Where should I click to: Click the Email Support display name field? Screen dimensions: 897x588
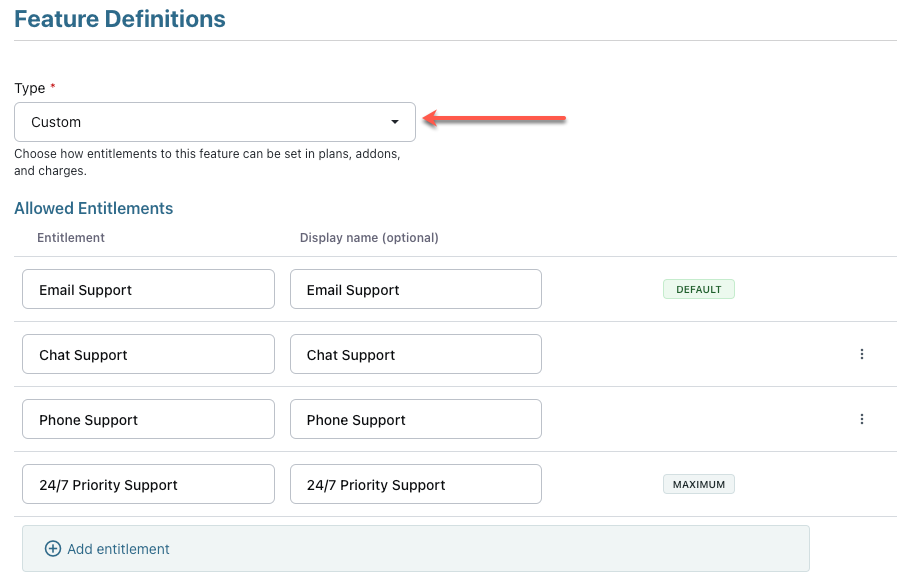click(415, 289)
